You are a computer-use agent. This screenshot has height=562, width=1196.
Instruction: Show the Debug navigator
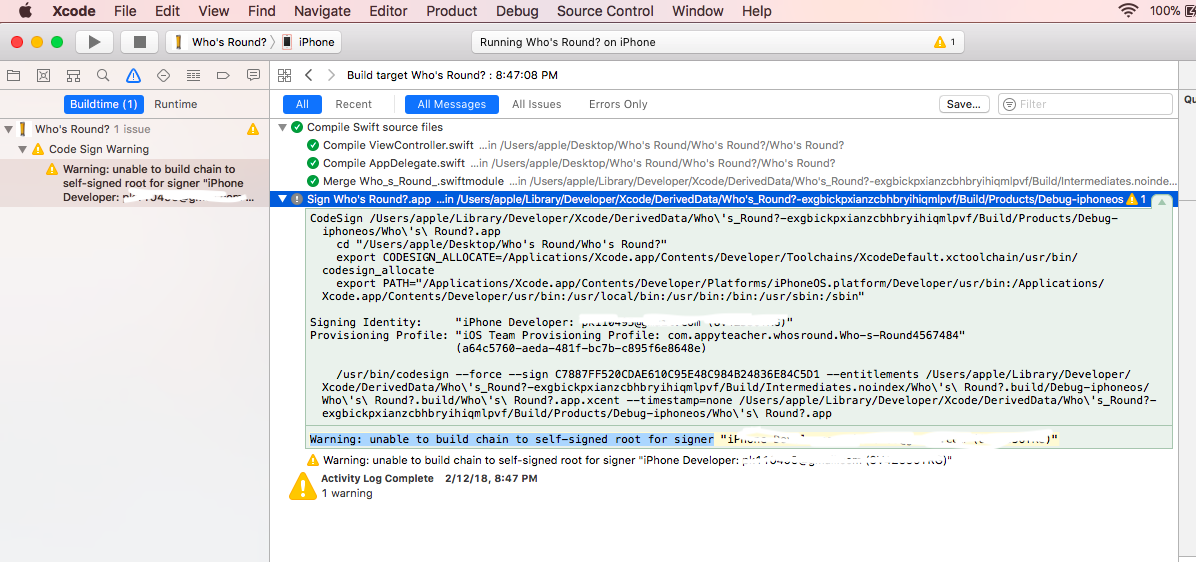194,75
